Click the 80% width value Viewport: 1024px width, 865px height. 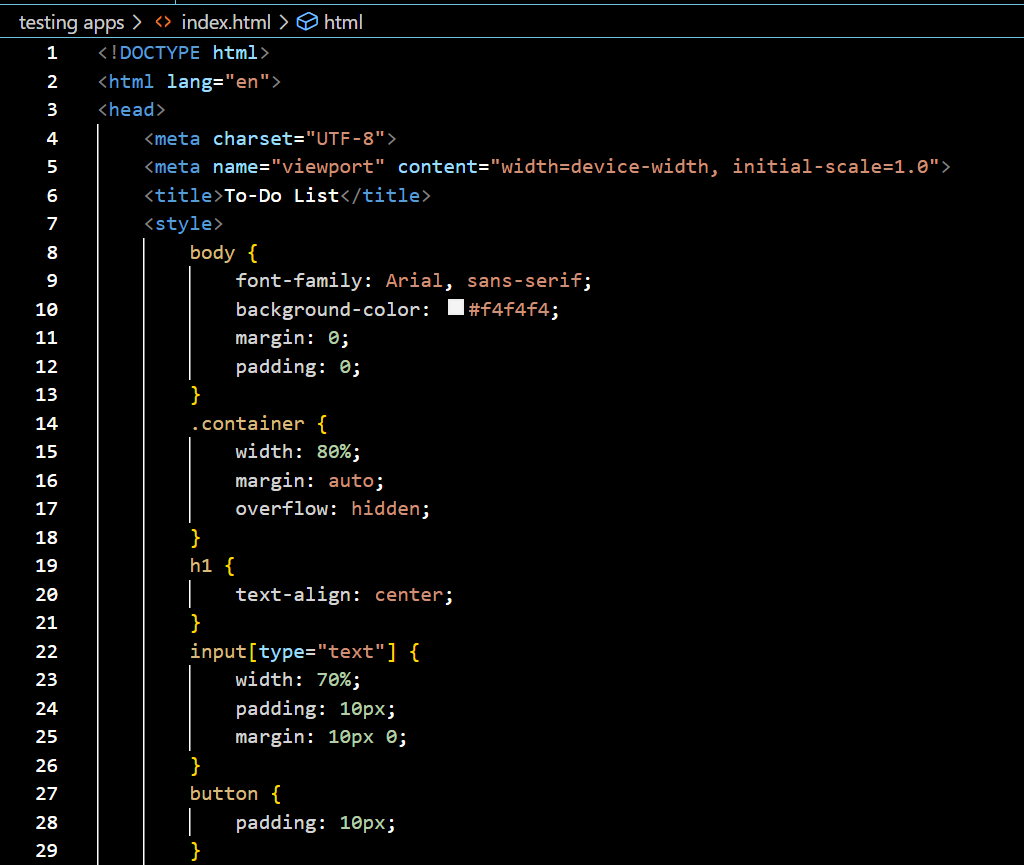334,452
